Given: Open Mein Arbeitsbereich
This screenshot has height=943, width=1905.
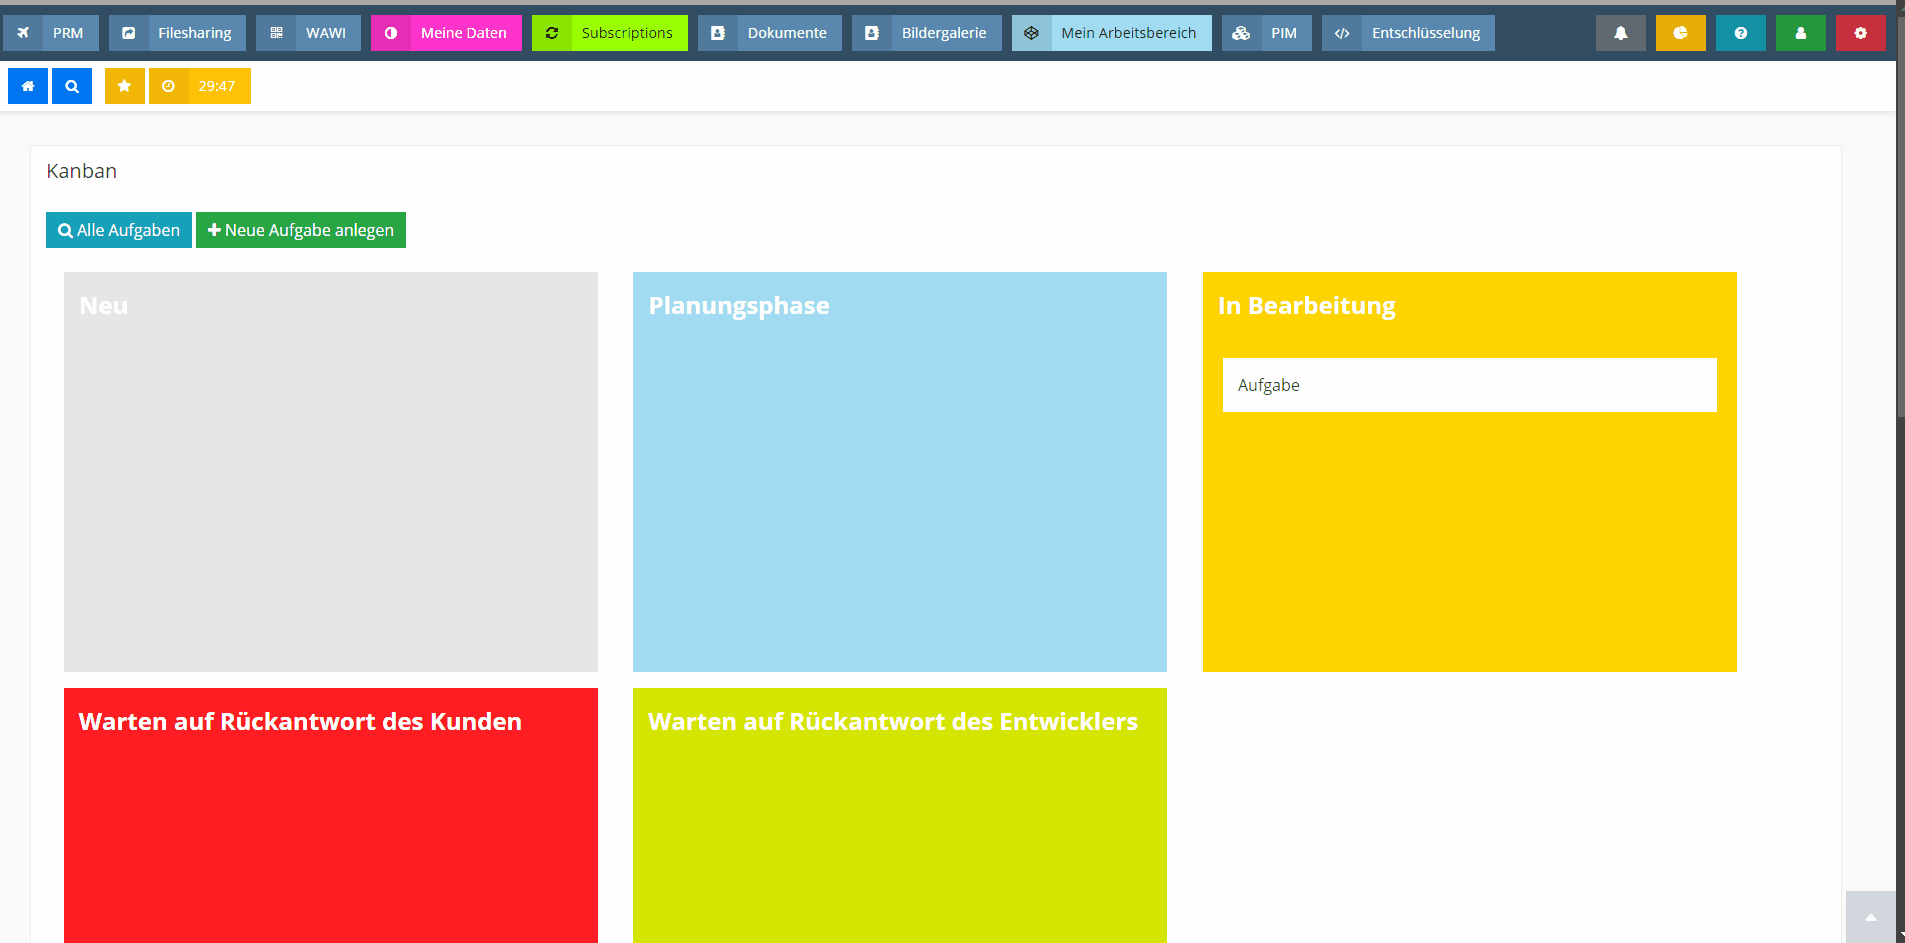Looking at the screenshot, I should point(1111,33).
